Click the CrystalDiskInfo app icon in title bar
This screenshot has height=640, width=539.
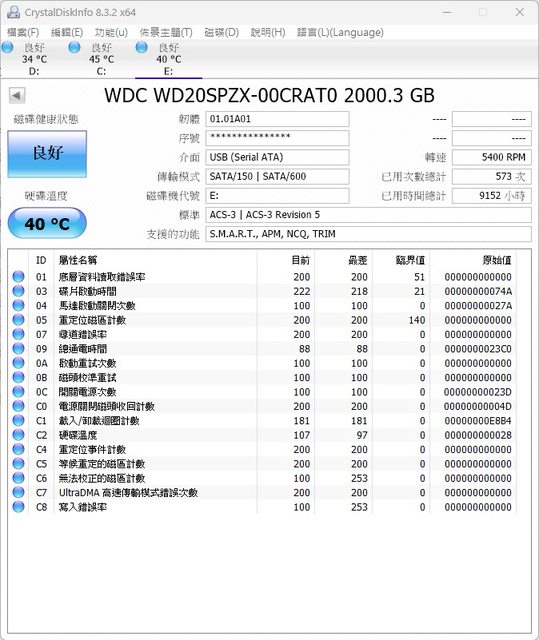click(13, 12)
